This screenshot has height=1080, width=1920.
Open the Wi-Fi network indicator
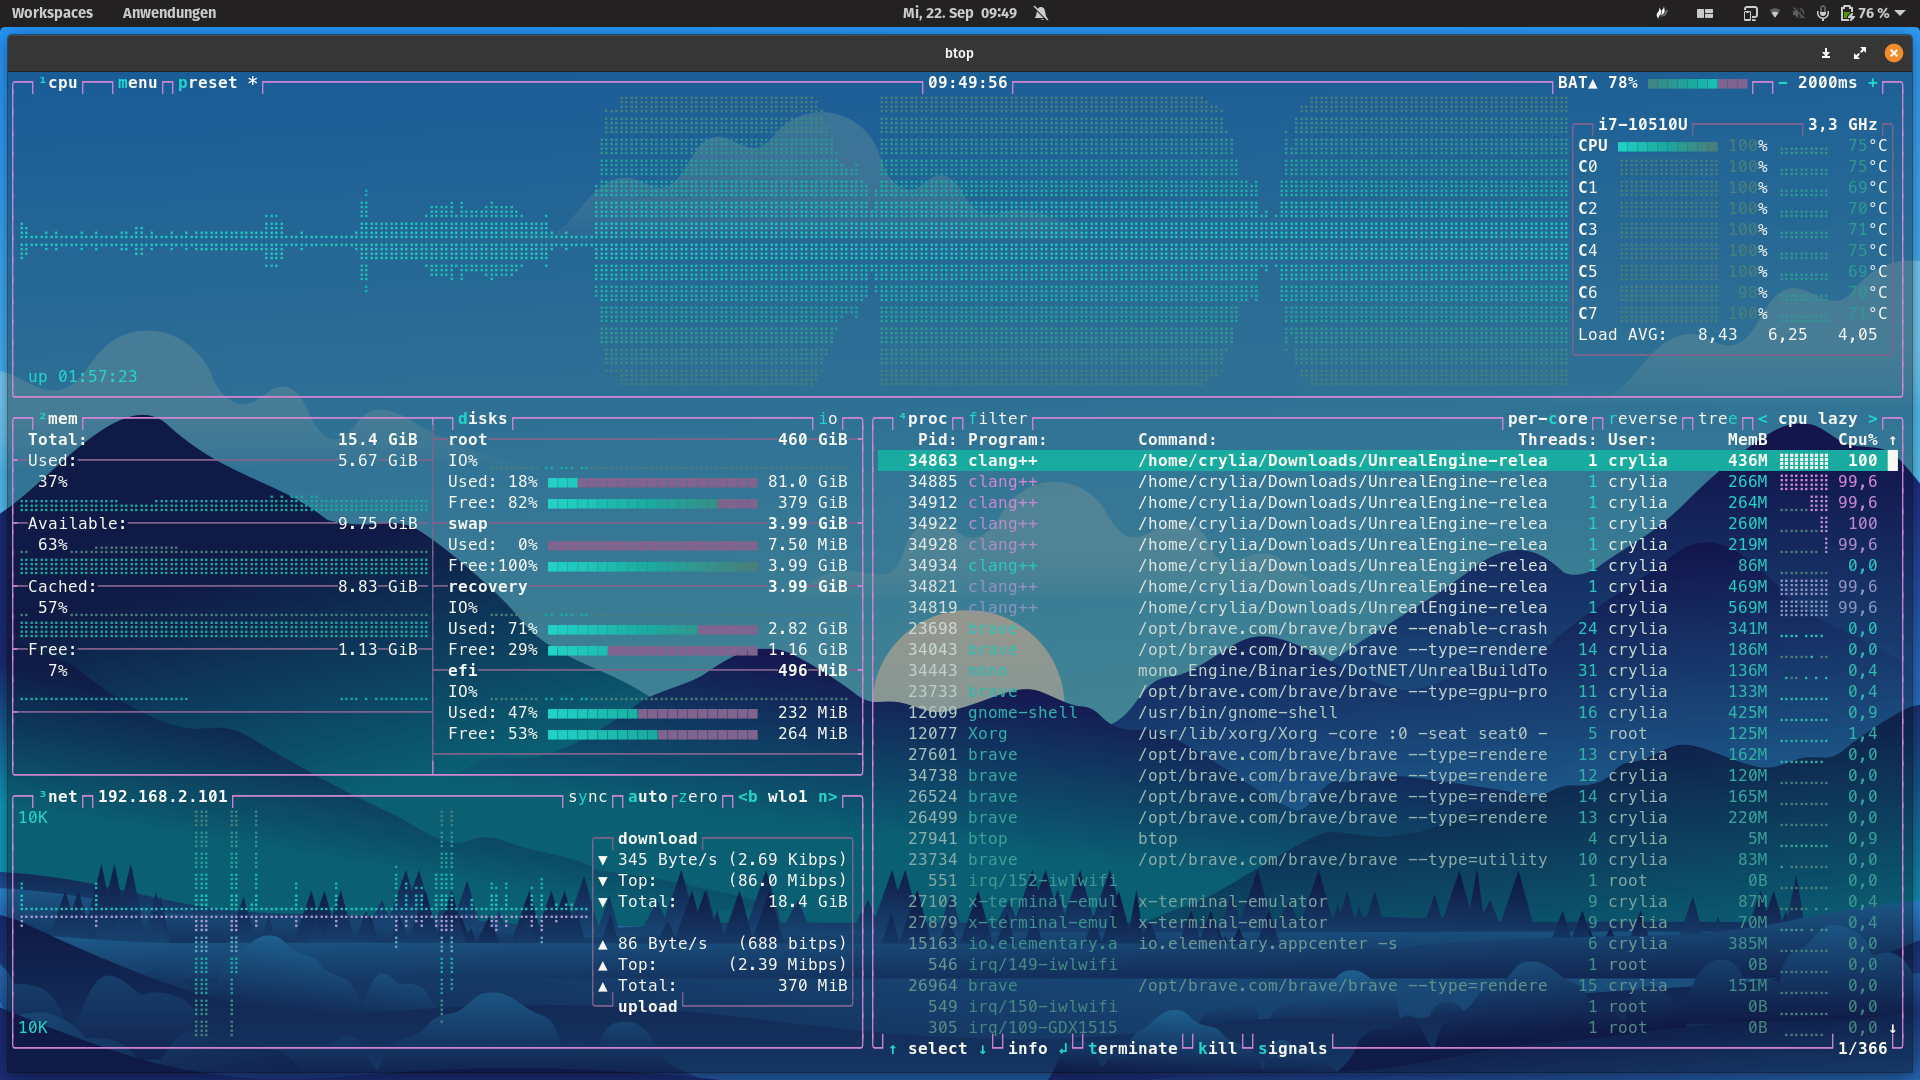[1775, 13]
